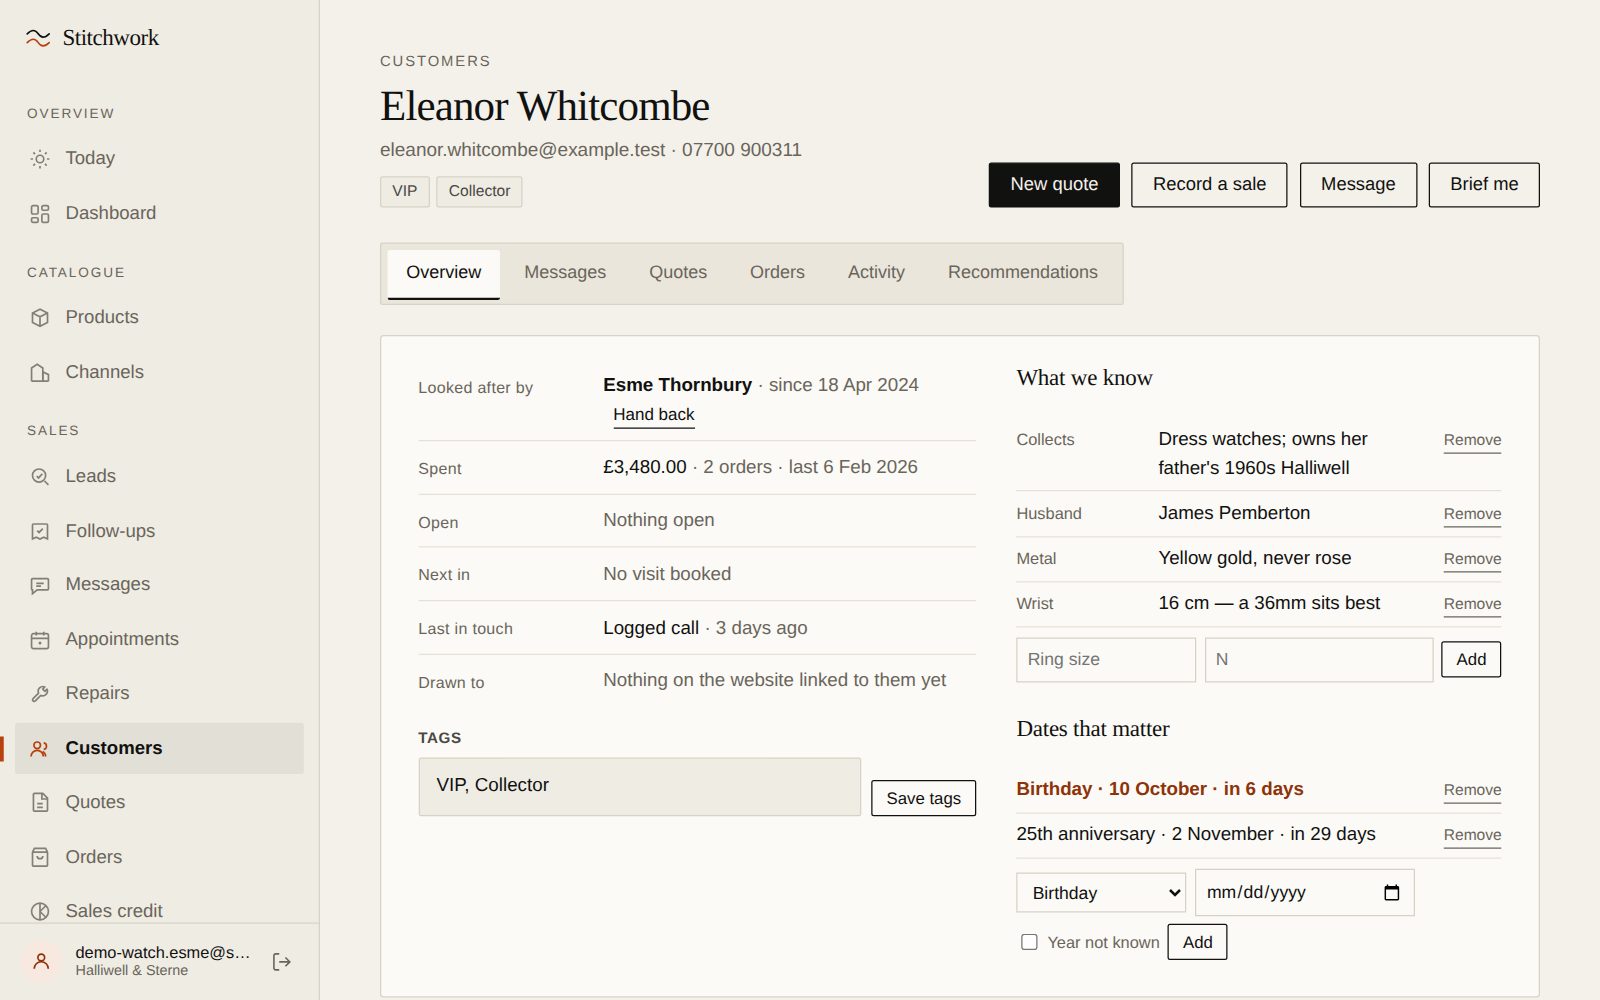1600x1000 pixels.
Task: Open Today via its sun icon
Action: 40,159
